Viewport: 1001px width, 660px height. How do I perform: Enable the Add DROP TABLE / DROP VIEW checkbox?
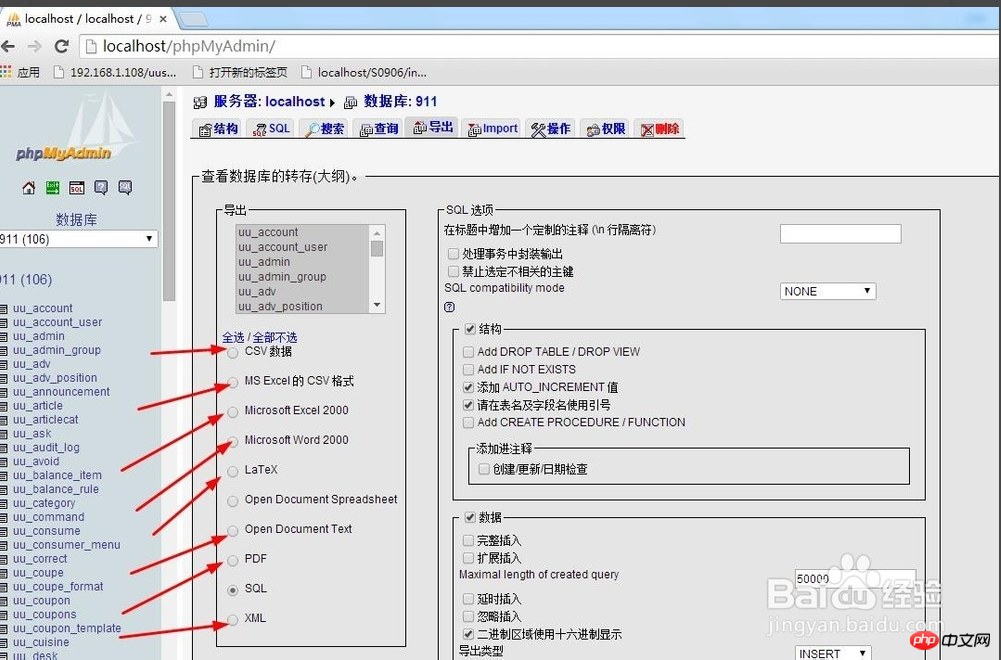tap(469, 352)
